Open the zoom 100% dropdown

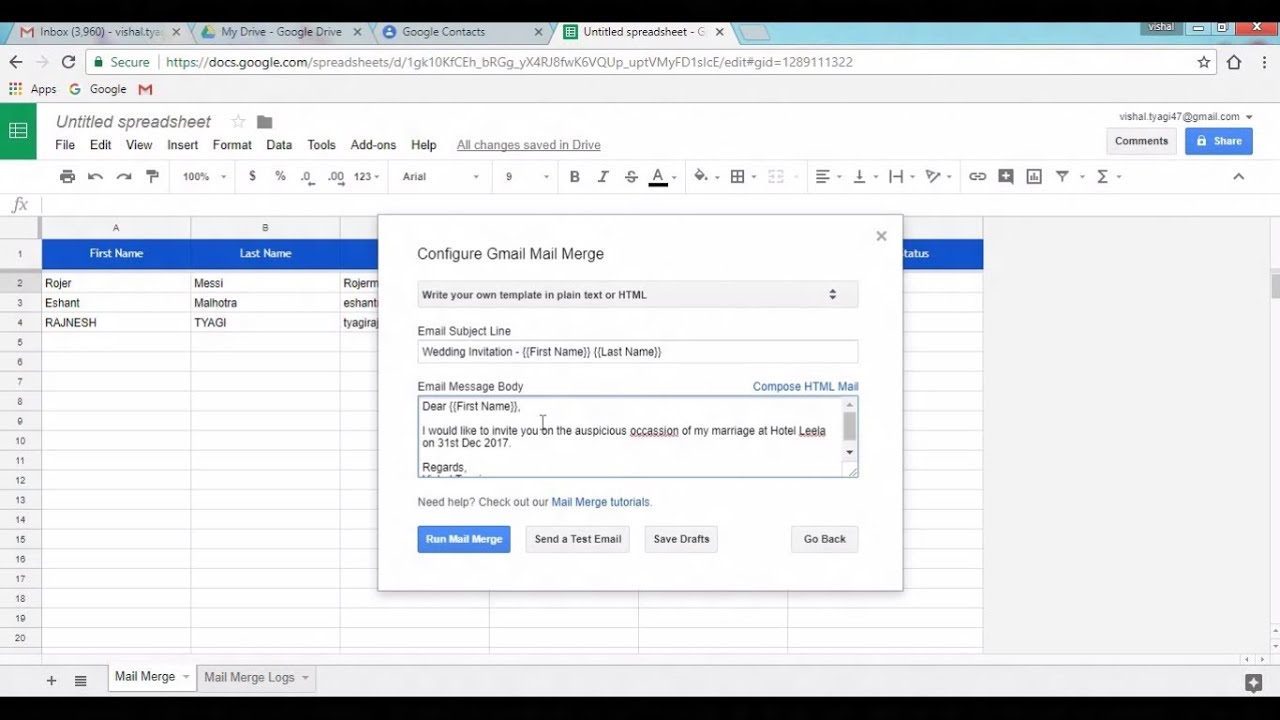[x=204, y=176]
